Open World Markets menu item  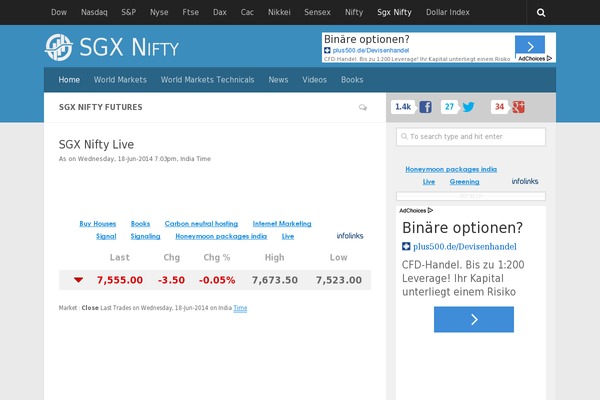click(120, 80)
